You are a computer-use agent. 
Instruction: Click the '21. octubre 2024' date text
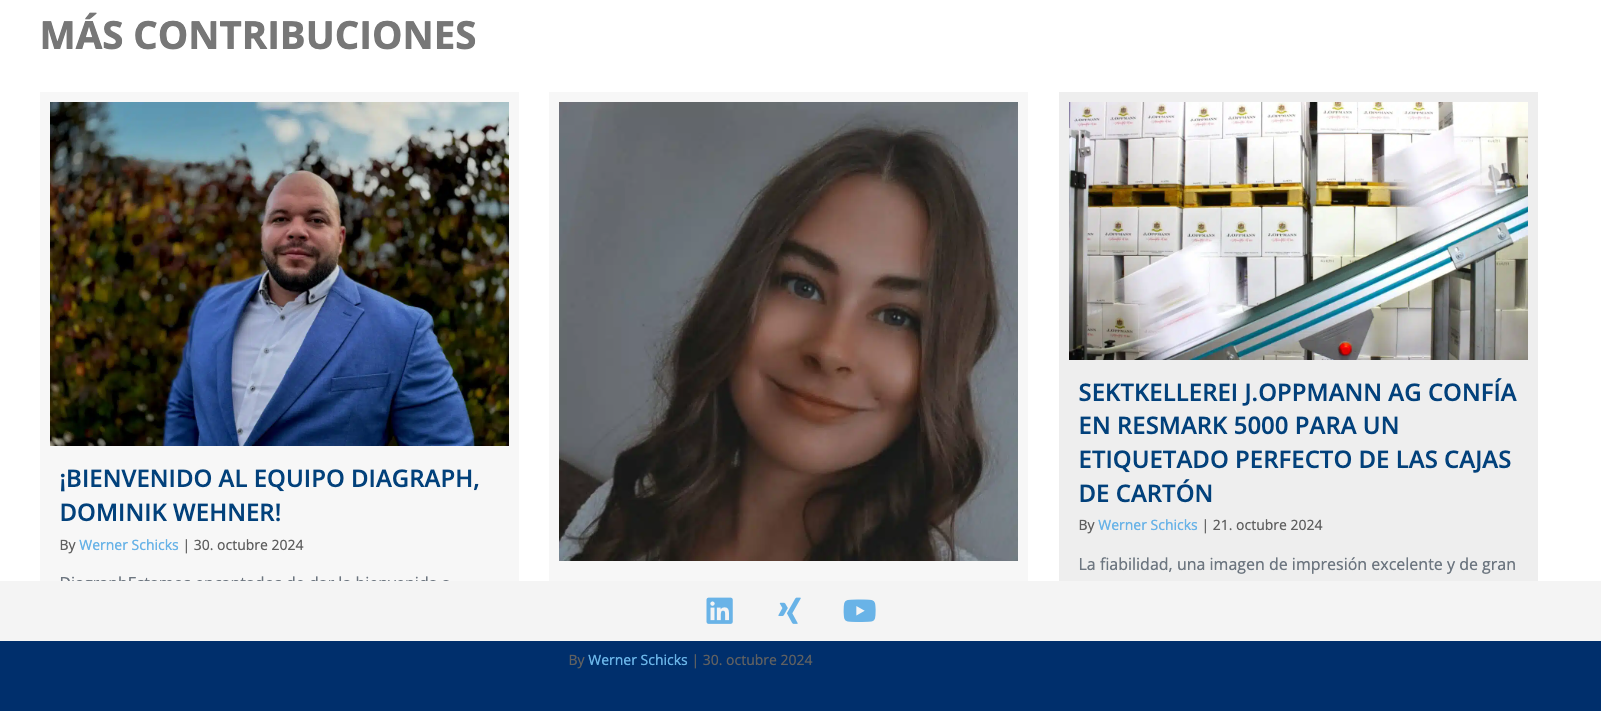tap(1268, 525)
